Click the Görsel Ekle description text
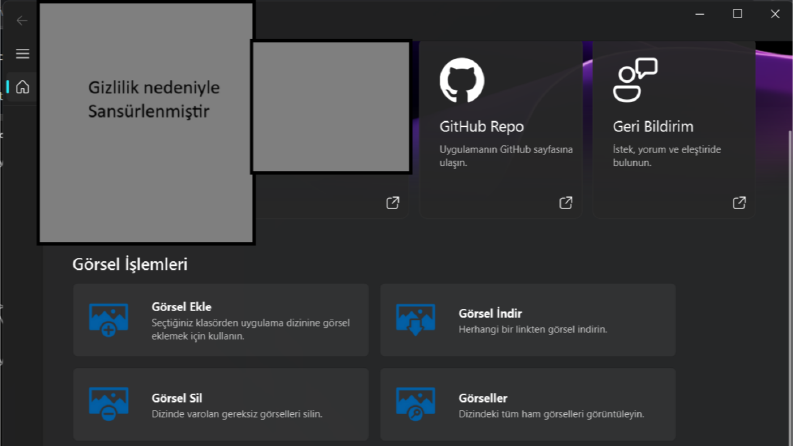 click(x=250, y=329)
